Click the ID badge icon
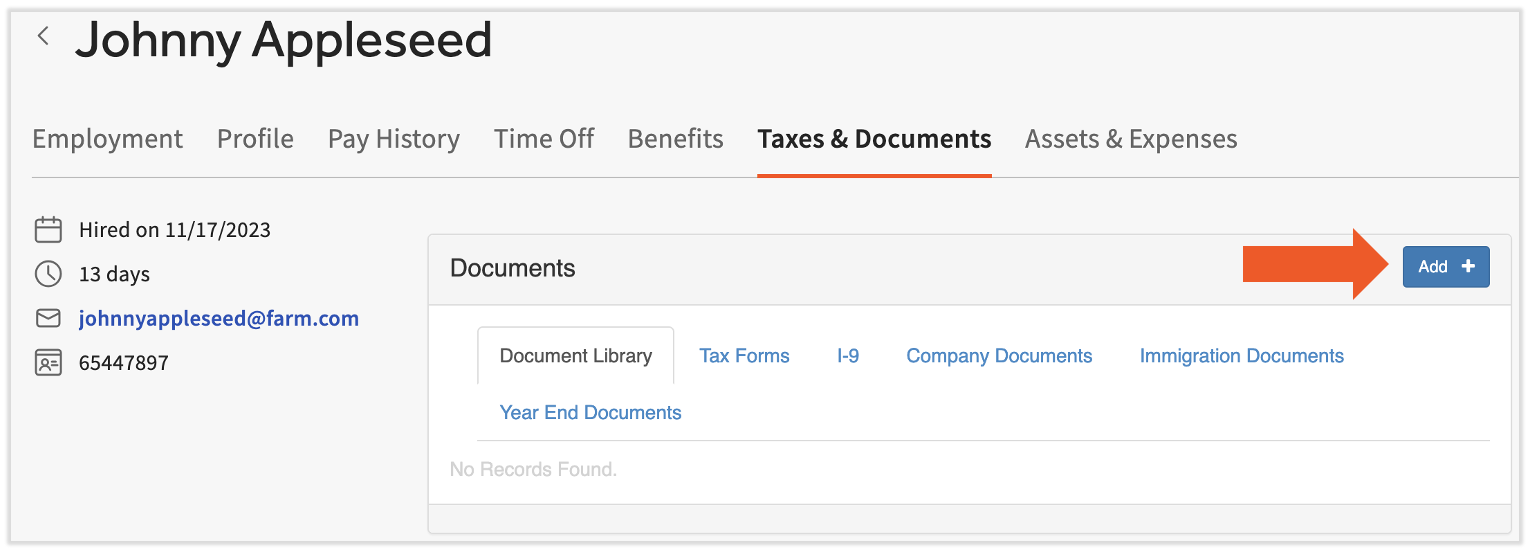1532x552 pixels. coord(48,363)
